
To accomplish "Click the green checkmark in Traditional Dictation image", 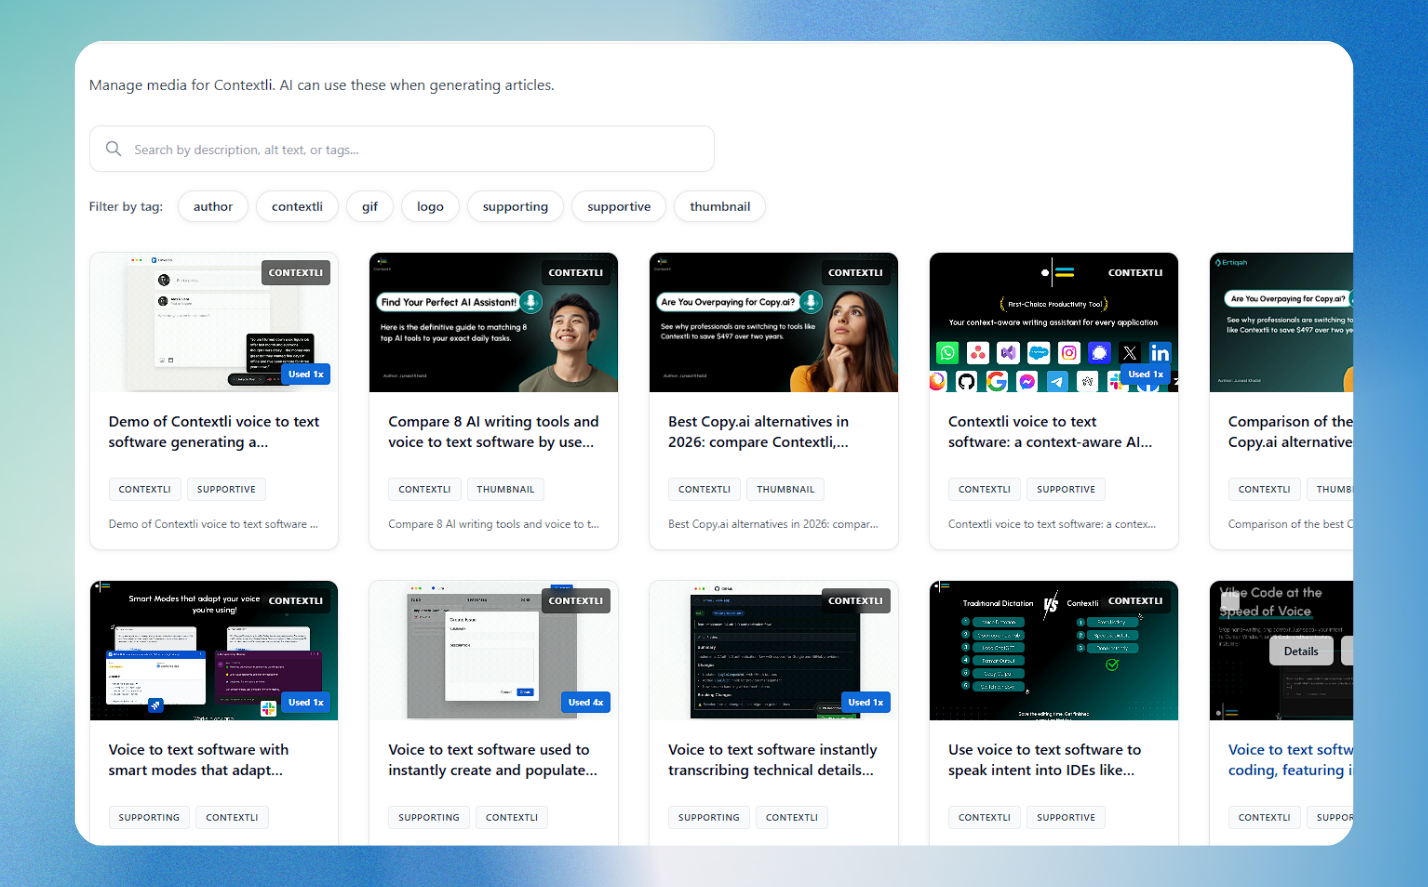I will pyautogui.click(x=1112, y=664).
